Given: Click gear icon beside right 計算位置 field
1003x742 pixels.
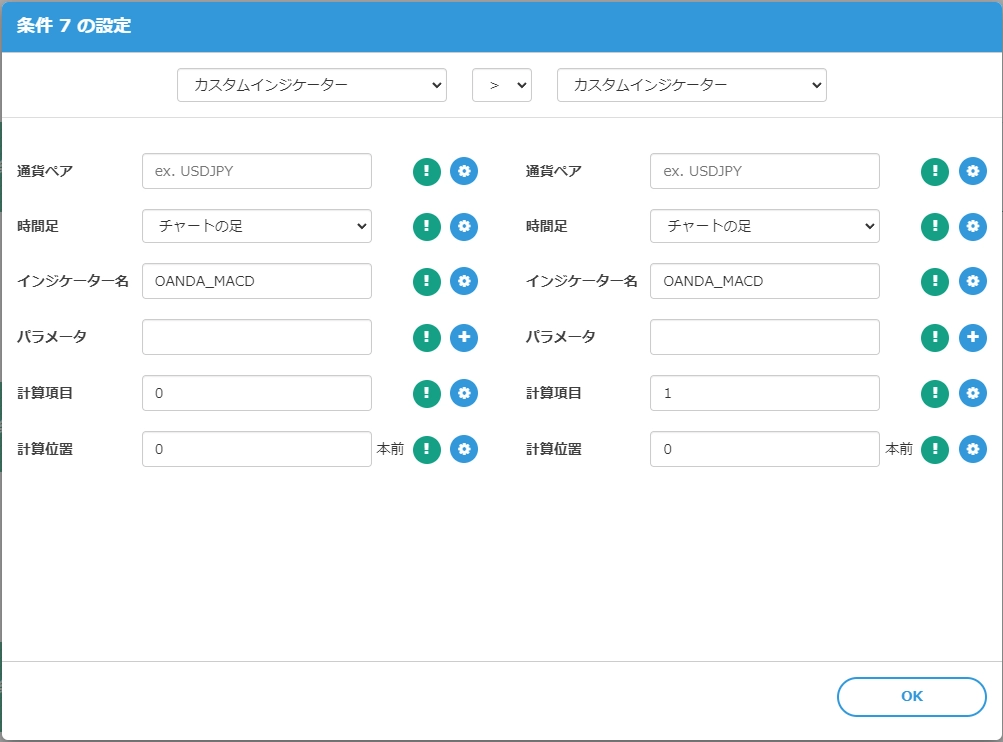Looking at the screenshot, I should 972,450.
